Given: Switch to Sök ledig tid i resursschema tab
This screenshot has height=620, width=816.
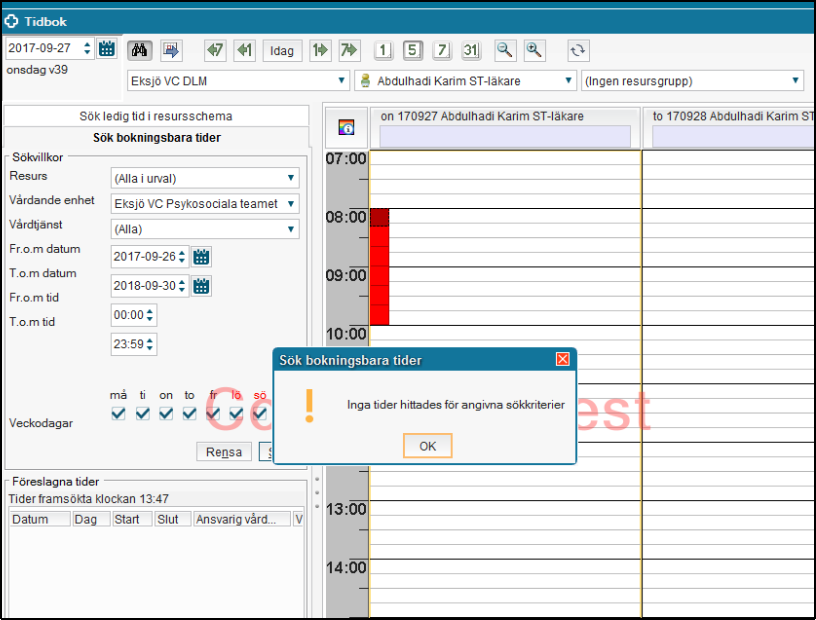Looking at the screenshot, I should (x=156, y=116).
